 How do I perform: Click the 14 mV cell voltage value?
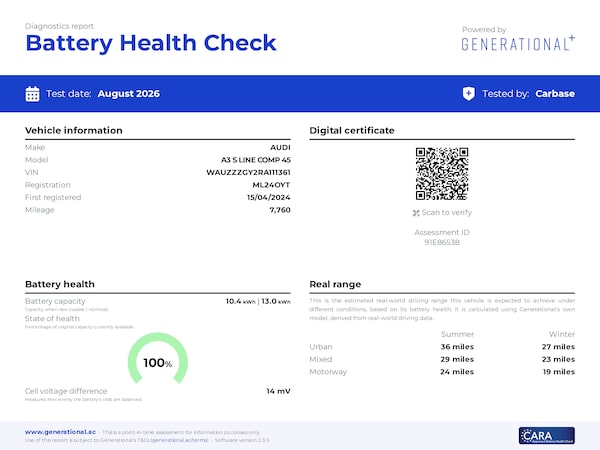pyautogui.click(x=278, y=391)
